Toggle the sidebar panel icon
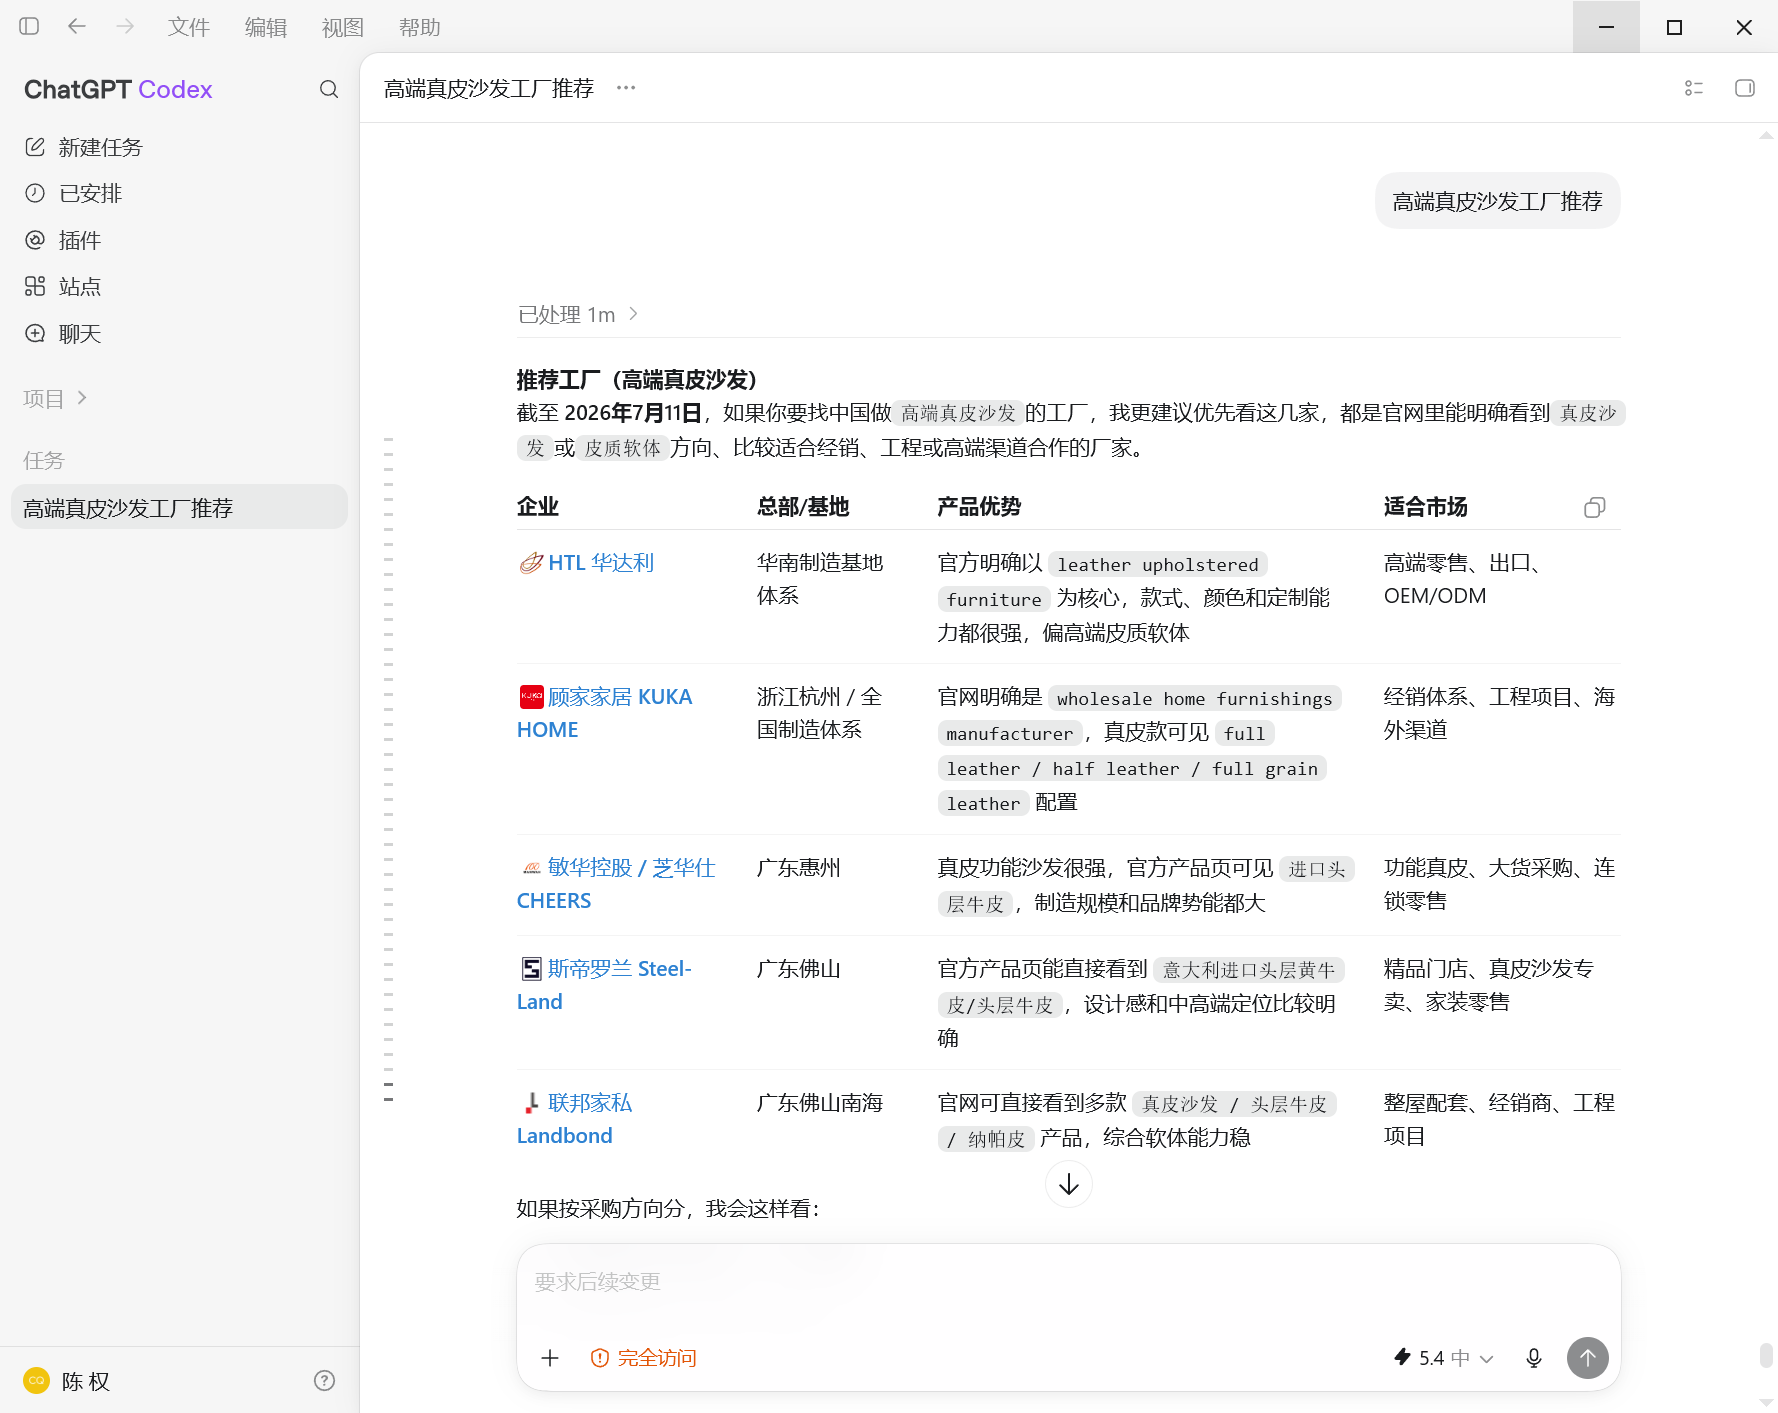The height and width of the screenshot is (1413, 1778). [29, 27]
